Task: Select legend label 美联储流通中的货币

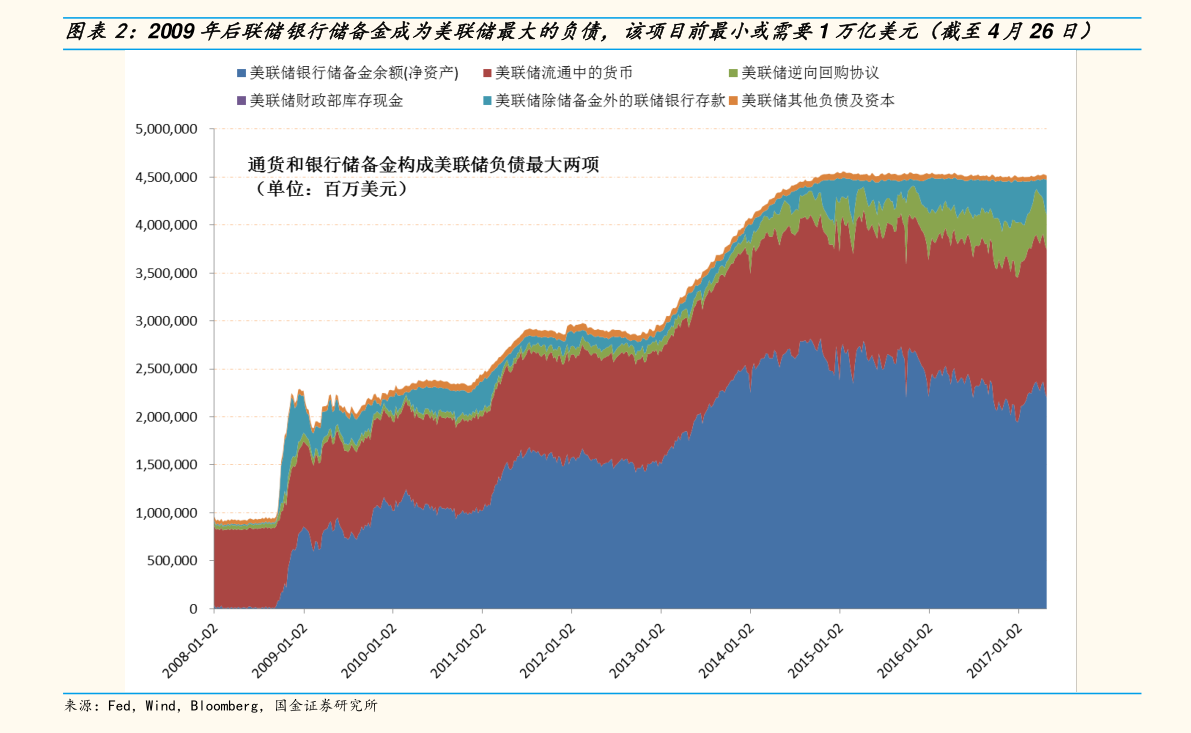Action: (564, 74)
